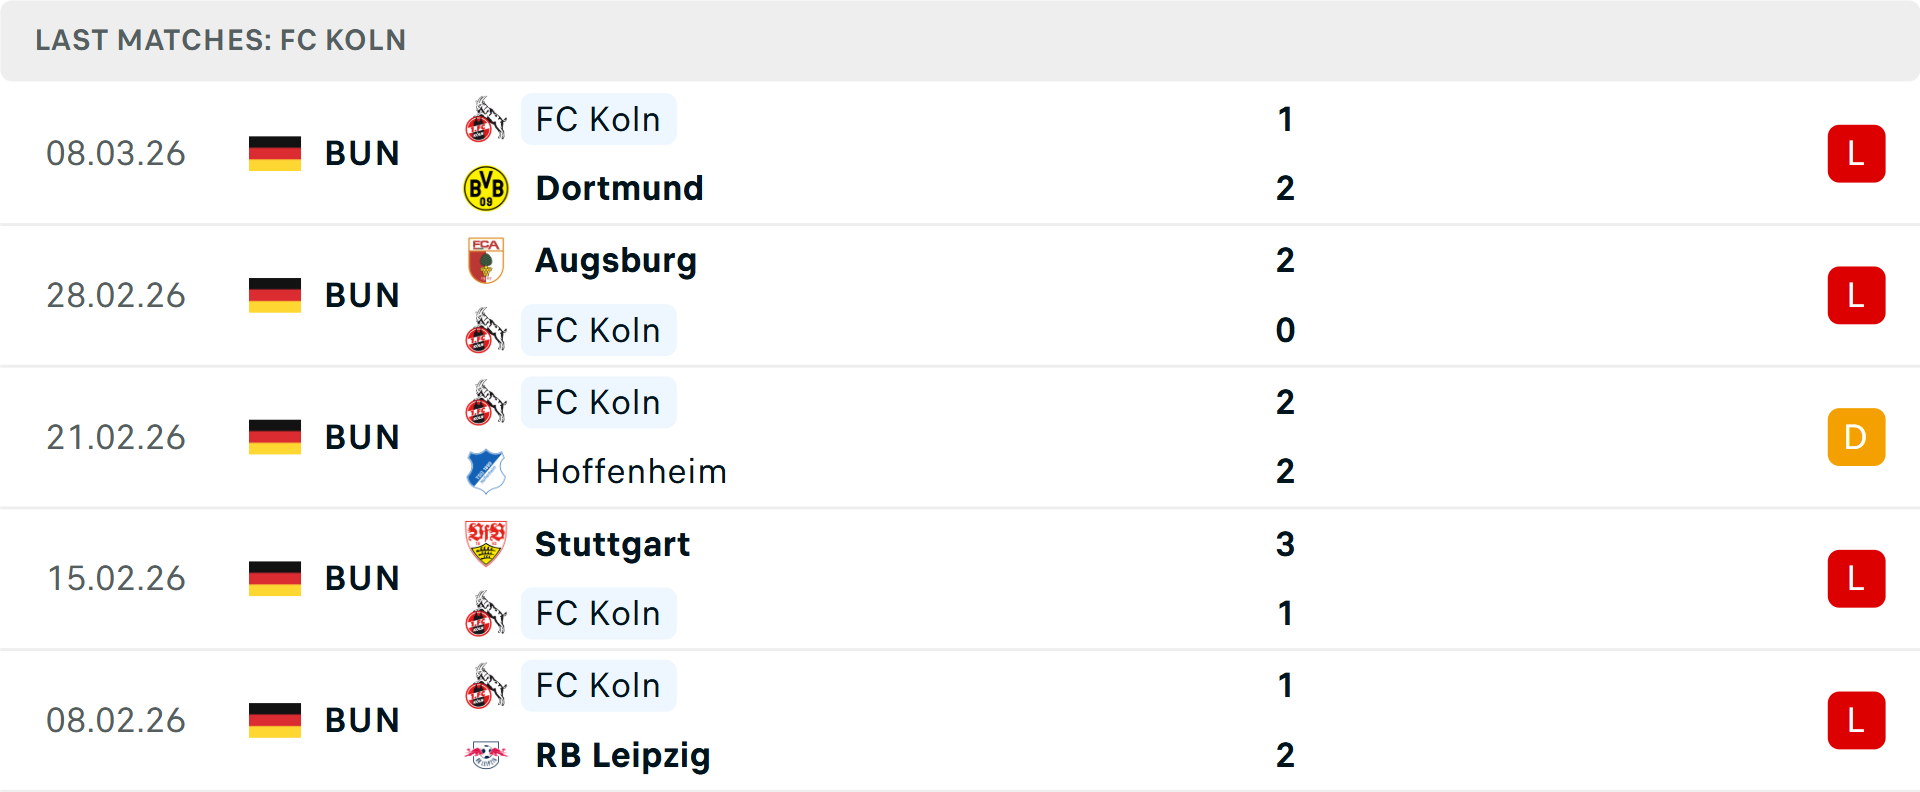Click German flag beside 28.02.26 match
Screen dimensions: 1920x792
(275, 295)
